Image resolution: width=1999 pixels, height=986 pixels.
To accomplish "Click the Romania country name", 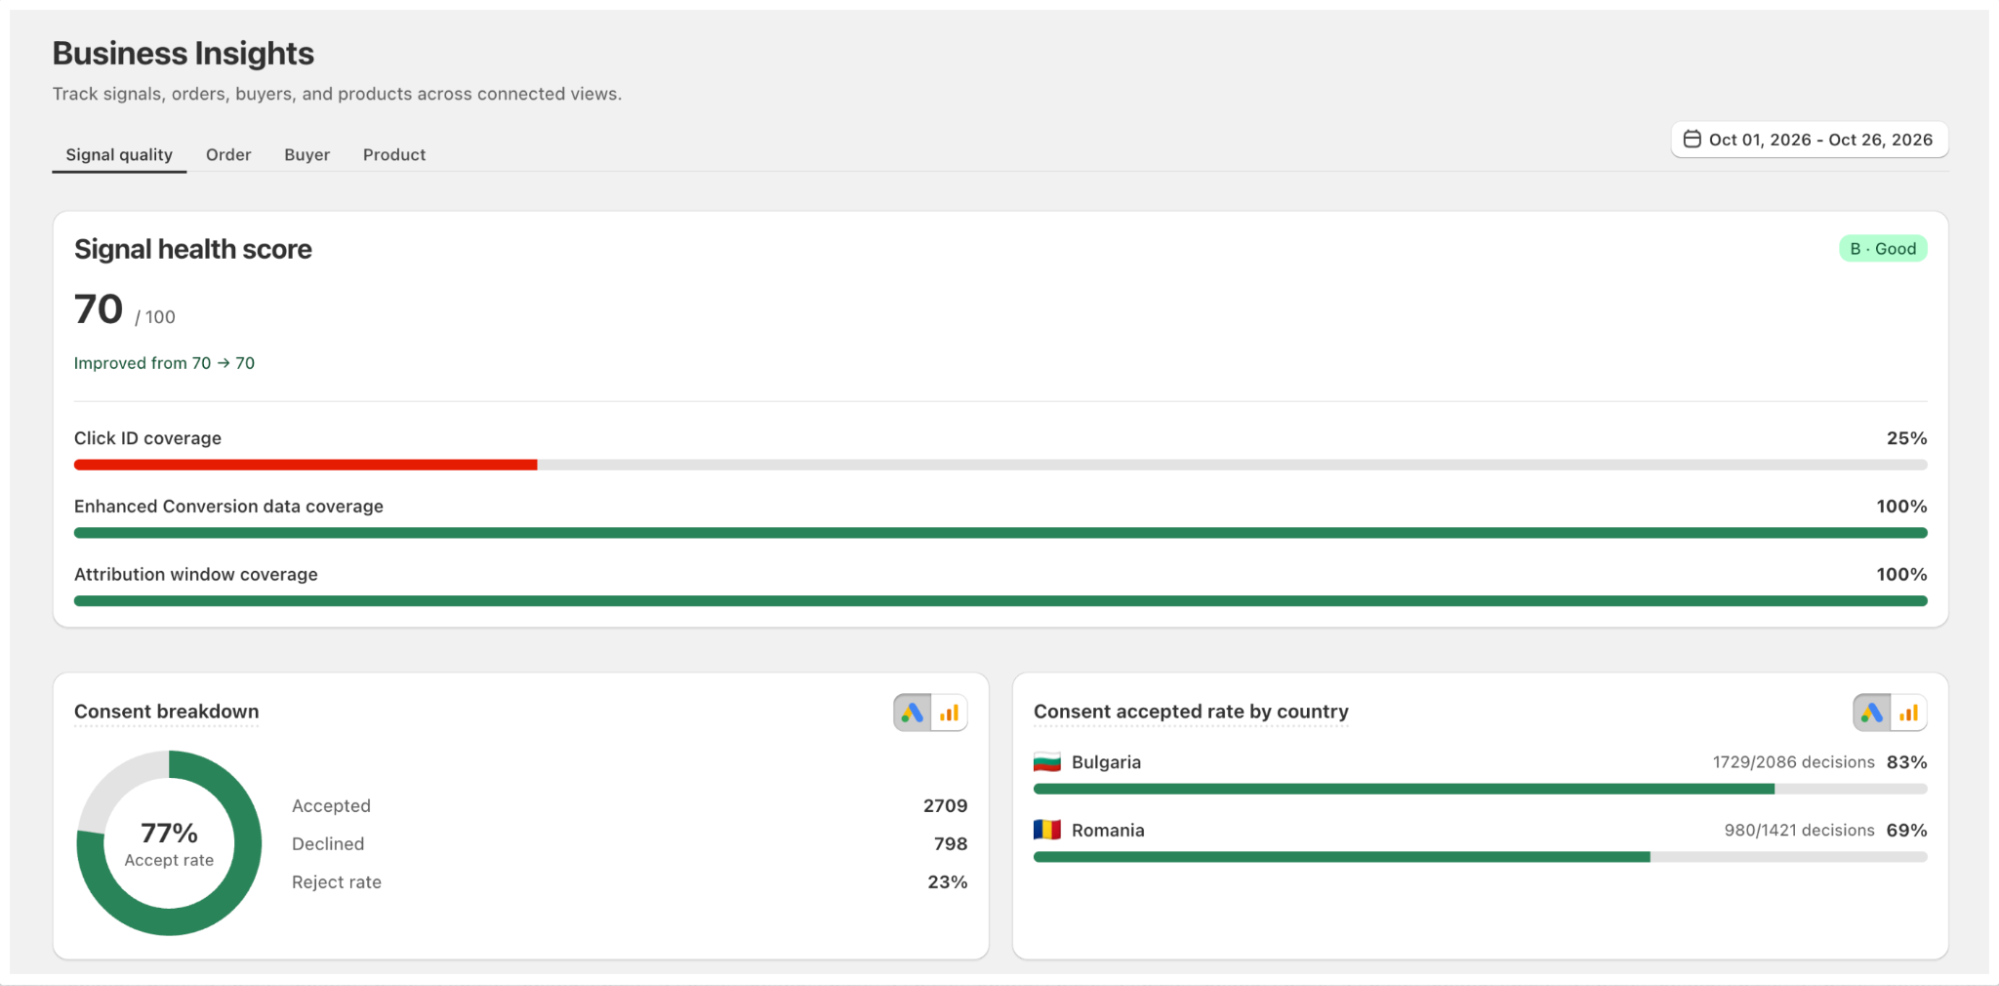I will click(1108, 830).
